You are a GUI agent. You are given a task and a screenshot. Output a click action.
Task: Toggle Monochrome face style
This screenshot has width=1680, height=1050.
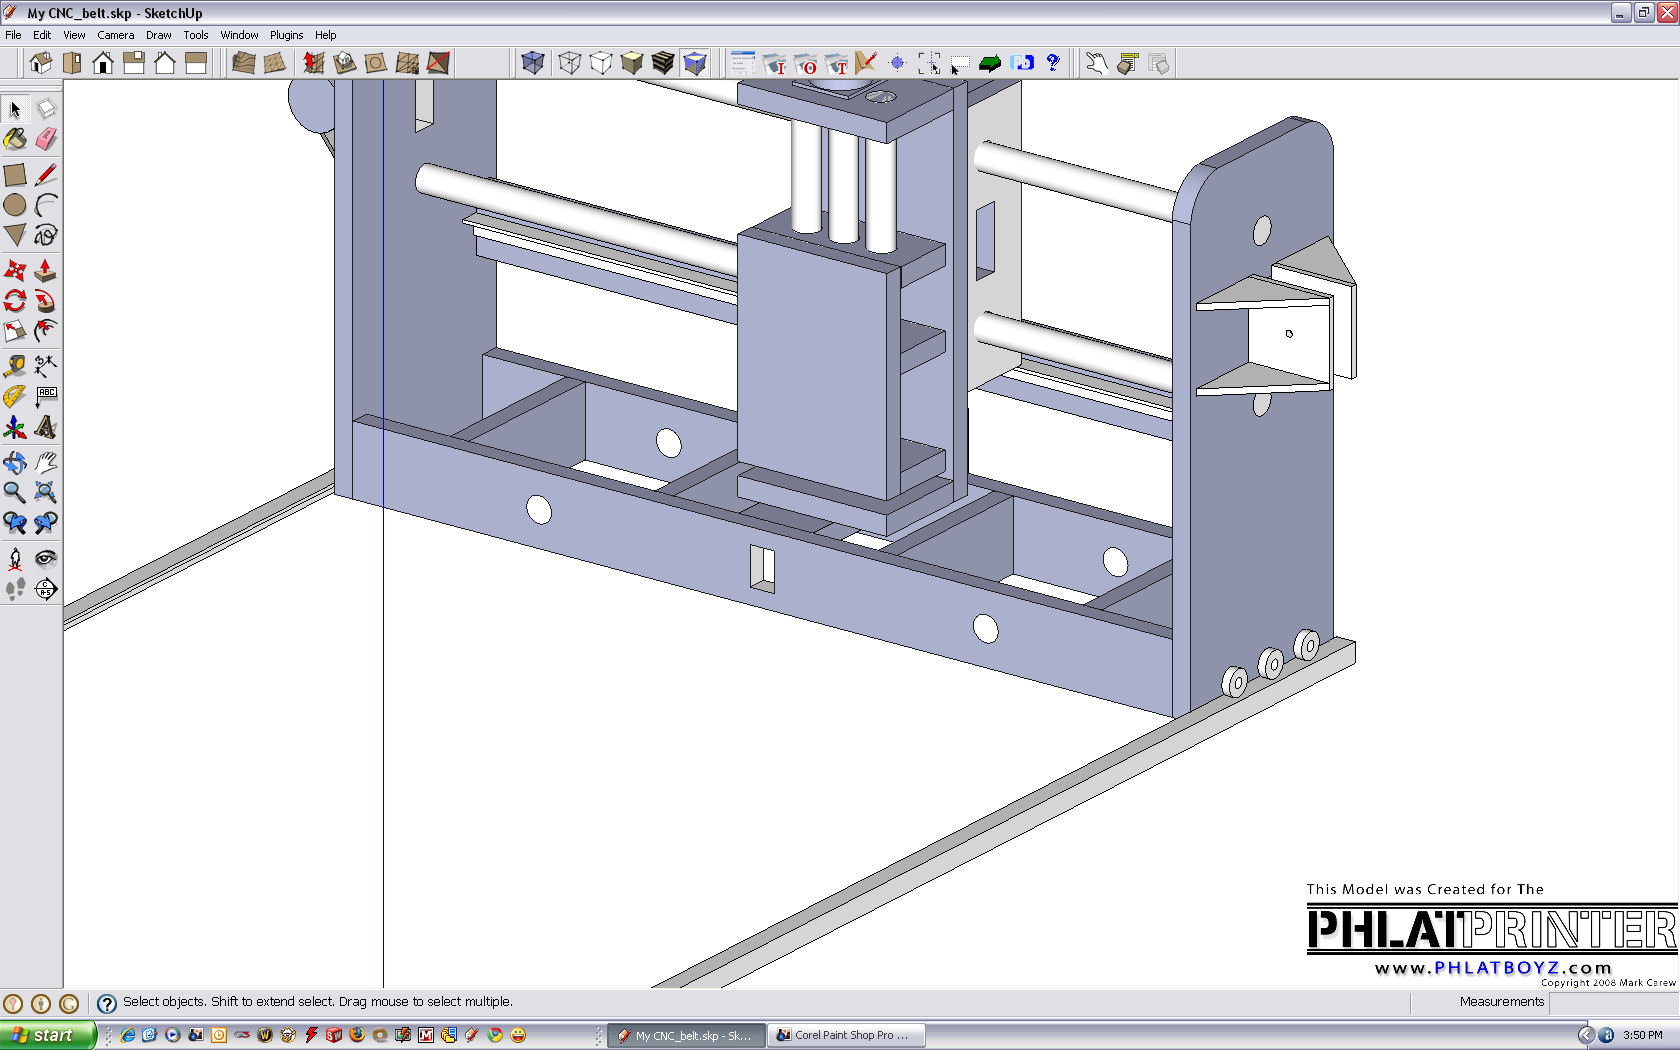coord(695,63)
